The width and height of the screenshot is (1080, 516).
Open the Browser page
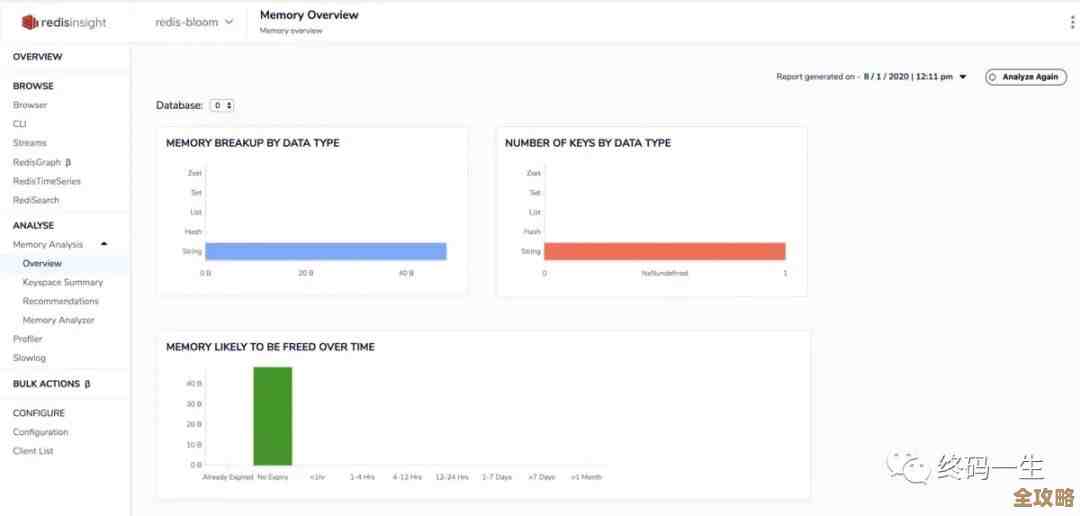[30, 105]
